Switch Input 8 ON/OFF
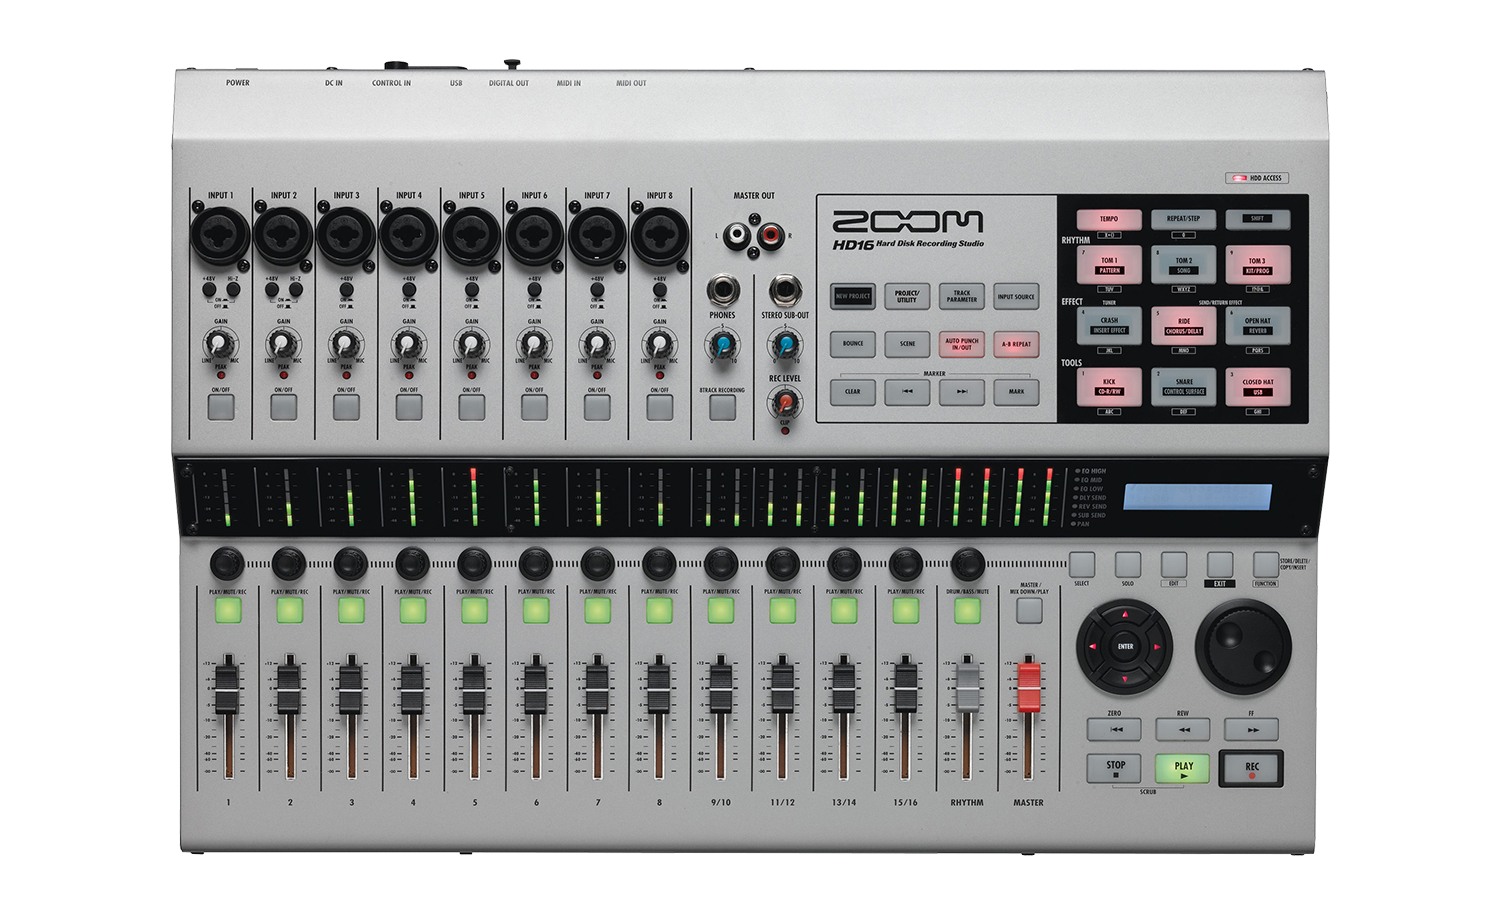The height and width of the screenshot is (900, 1500). 659,407
